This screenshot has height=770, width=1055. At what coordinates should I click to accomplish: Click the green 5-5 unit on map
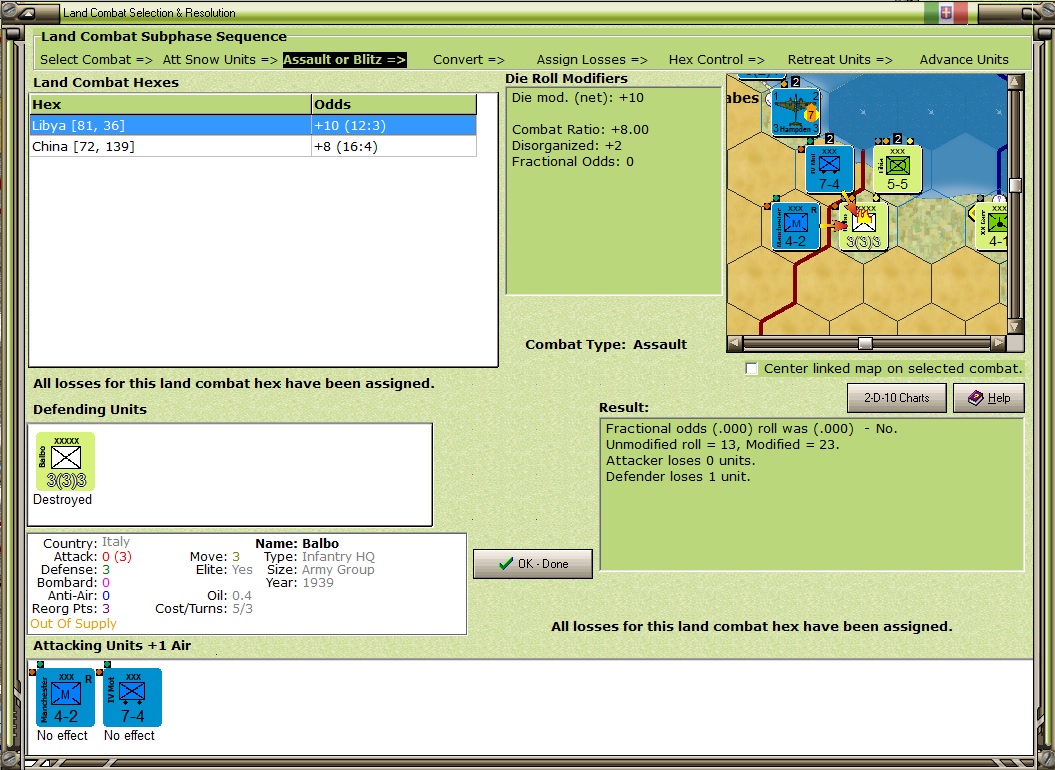point(897,170)
